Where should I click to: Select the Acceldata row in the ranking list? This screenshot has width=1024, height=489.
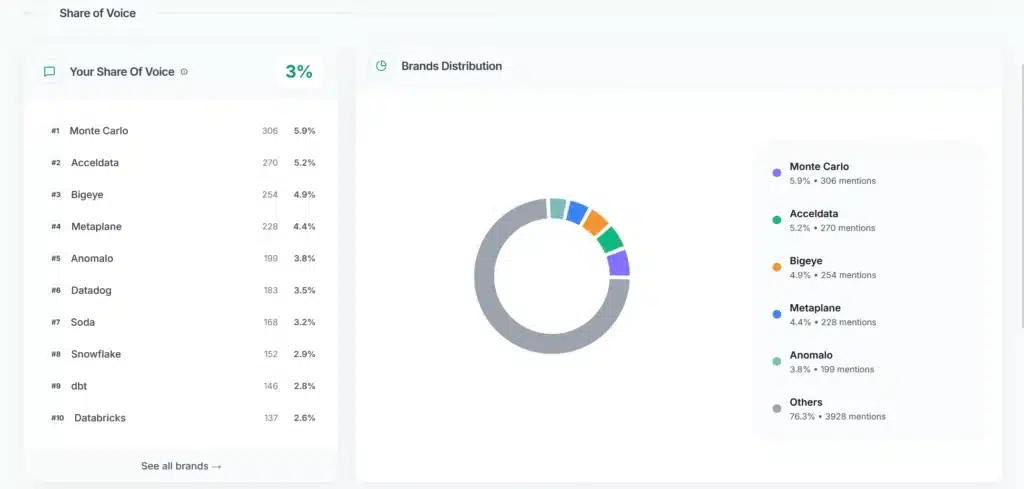(183, 163)
